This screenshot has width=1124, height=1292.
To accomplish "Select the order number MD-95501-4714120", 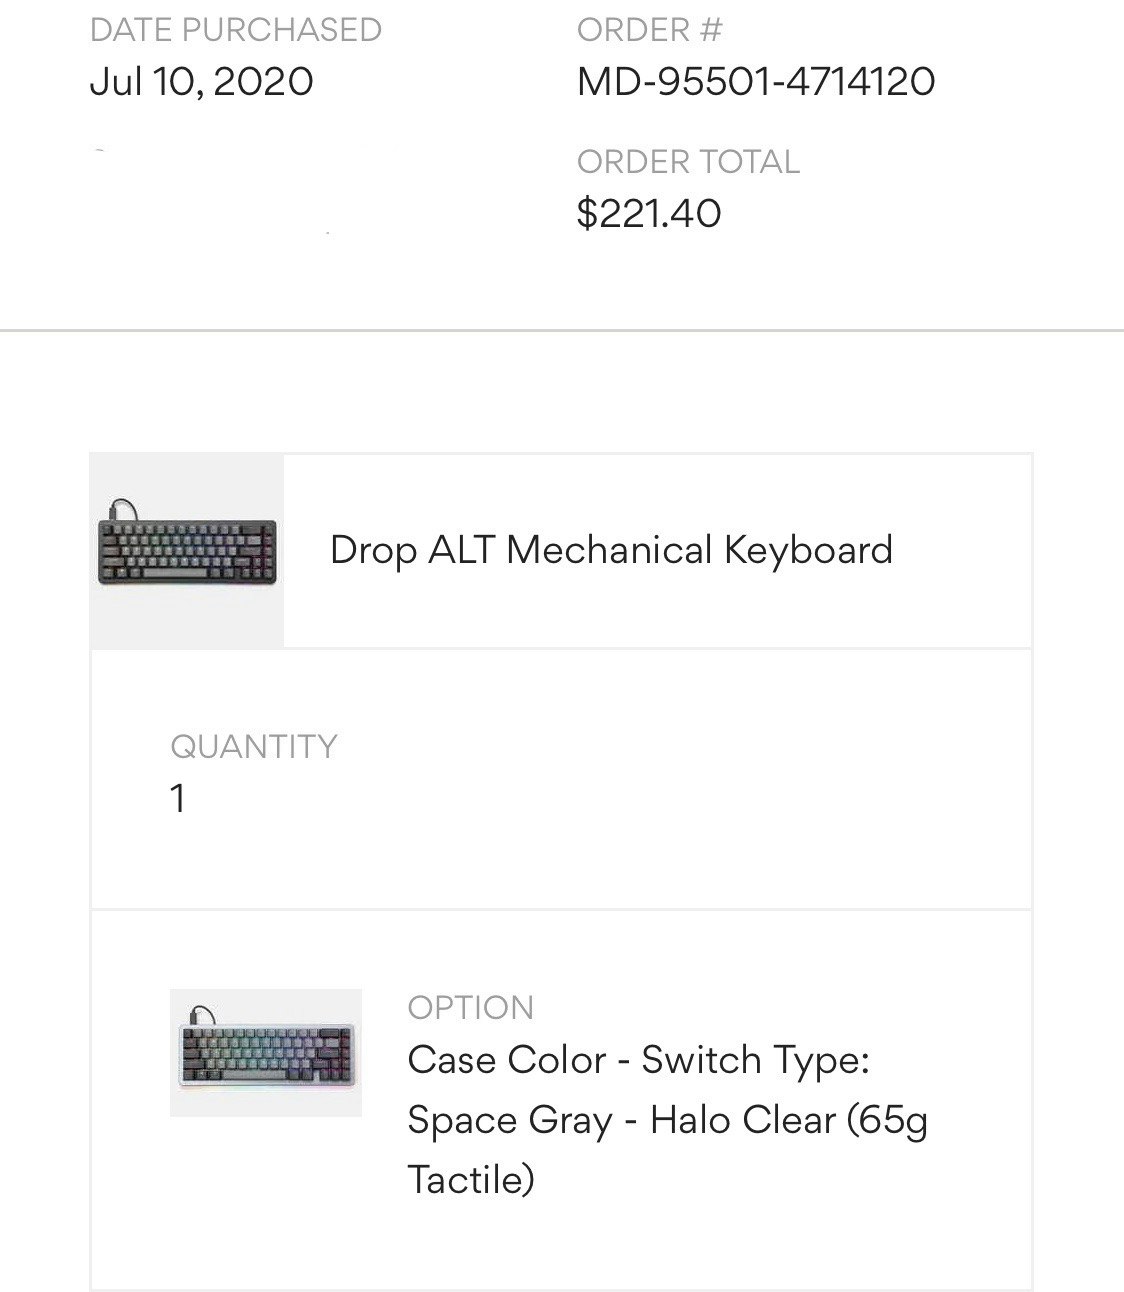I will tap(756, 81).
